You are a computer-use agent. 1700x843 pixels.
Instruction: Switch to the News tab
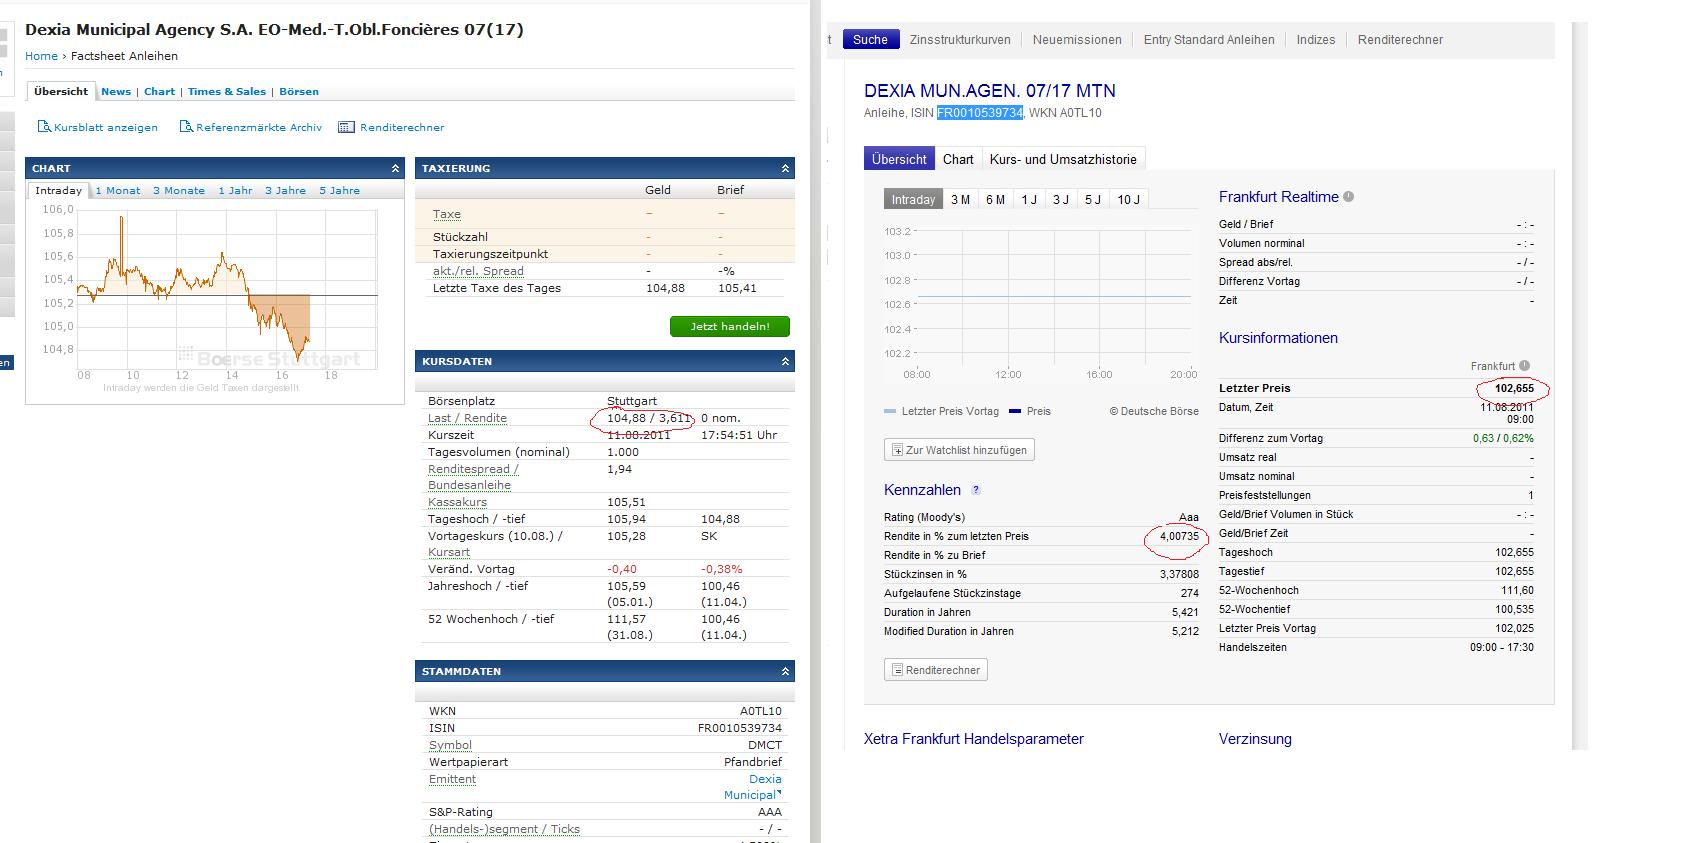point(116,91)
